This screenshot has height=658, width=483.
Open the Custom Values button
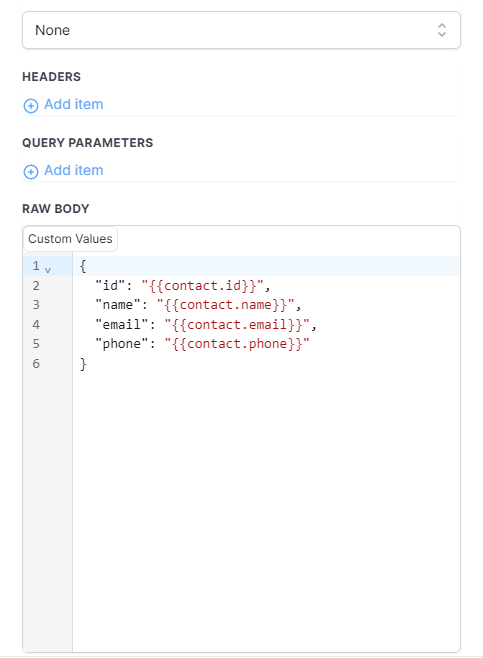[70, 239]
